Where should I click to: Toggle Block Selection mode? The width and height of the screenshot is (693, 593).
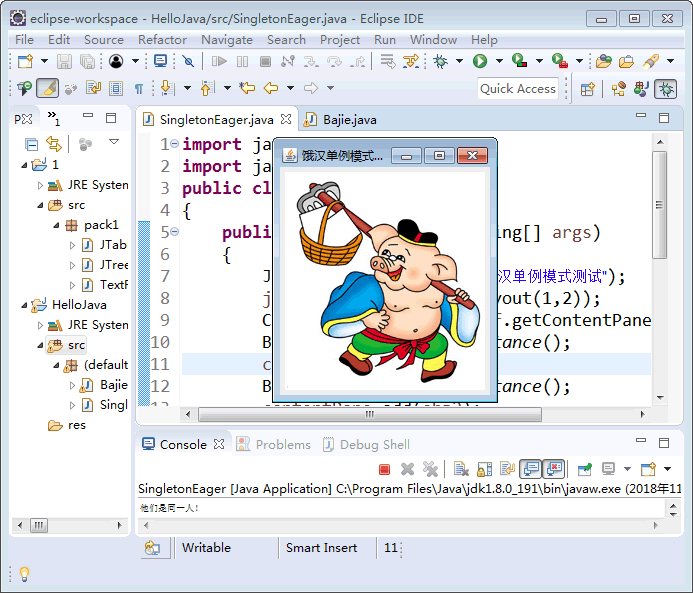coord(116,88)
